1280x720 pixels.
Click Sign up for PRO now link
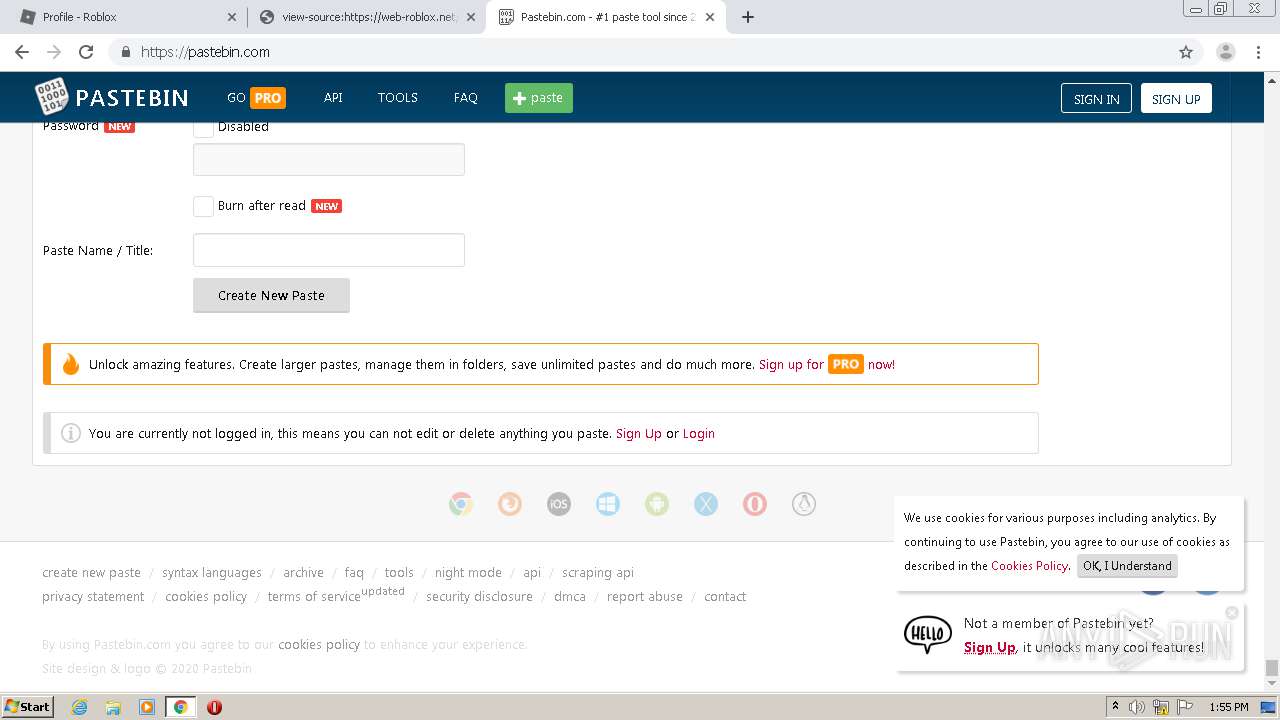pyautogui.click(x=827, y=365)
